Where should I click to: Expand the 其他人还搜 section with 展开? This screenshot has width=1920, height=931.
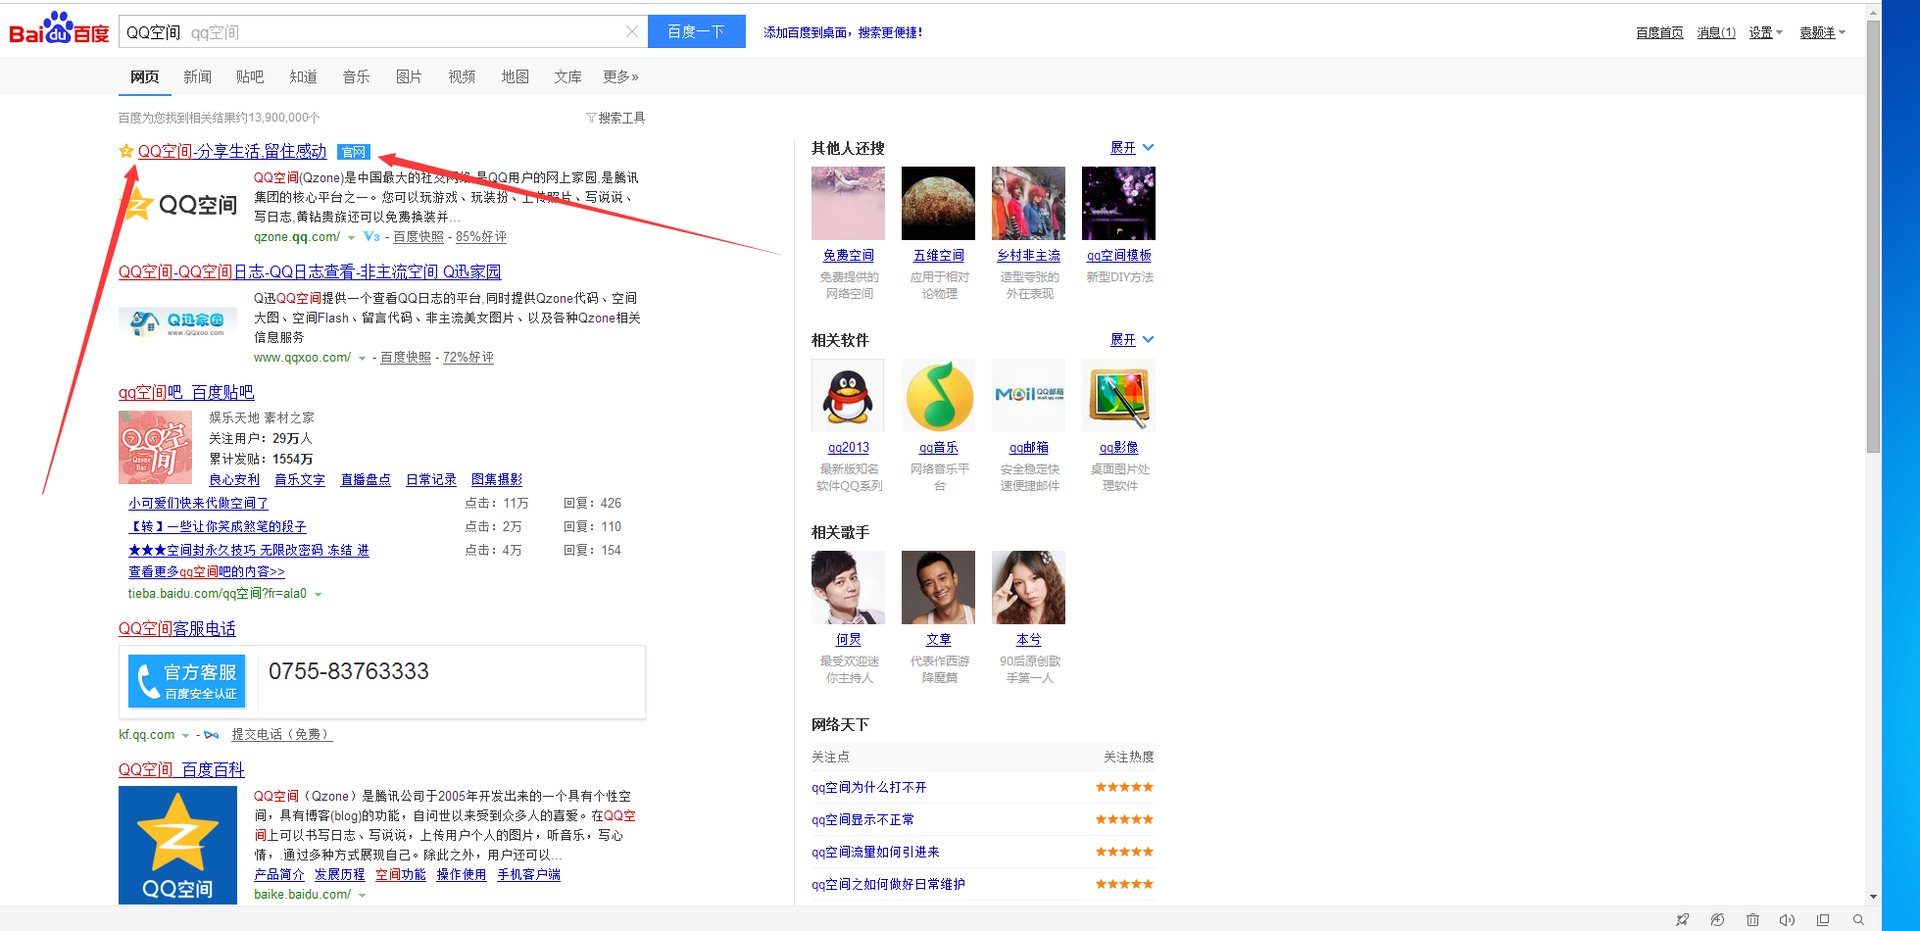(1131, 148)
